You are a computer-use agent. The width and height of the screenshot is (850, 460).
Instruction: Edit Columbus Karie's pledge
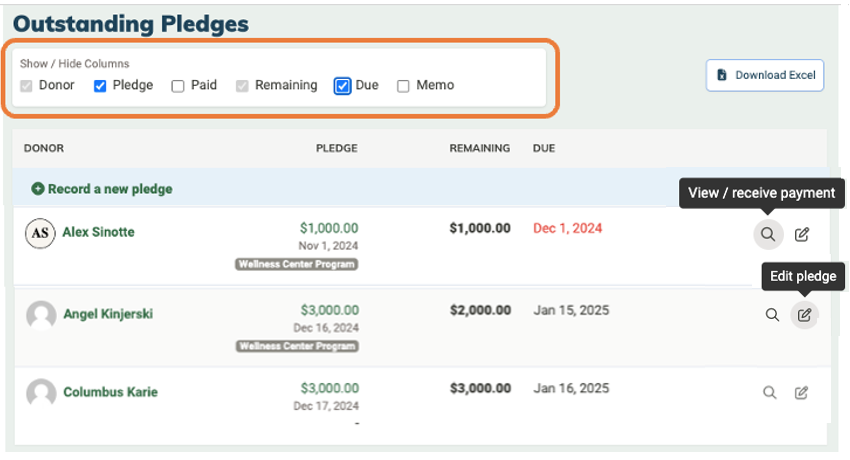pos(802,393)
